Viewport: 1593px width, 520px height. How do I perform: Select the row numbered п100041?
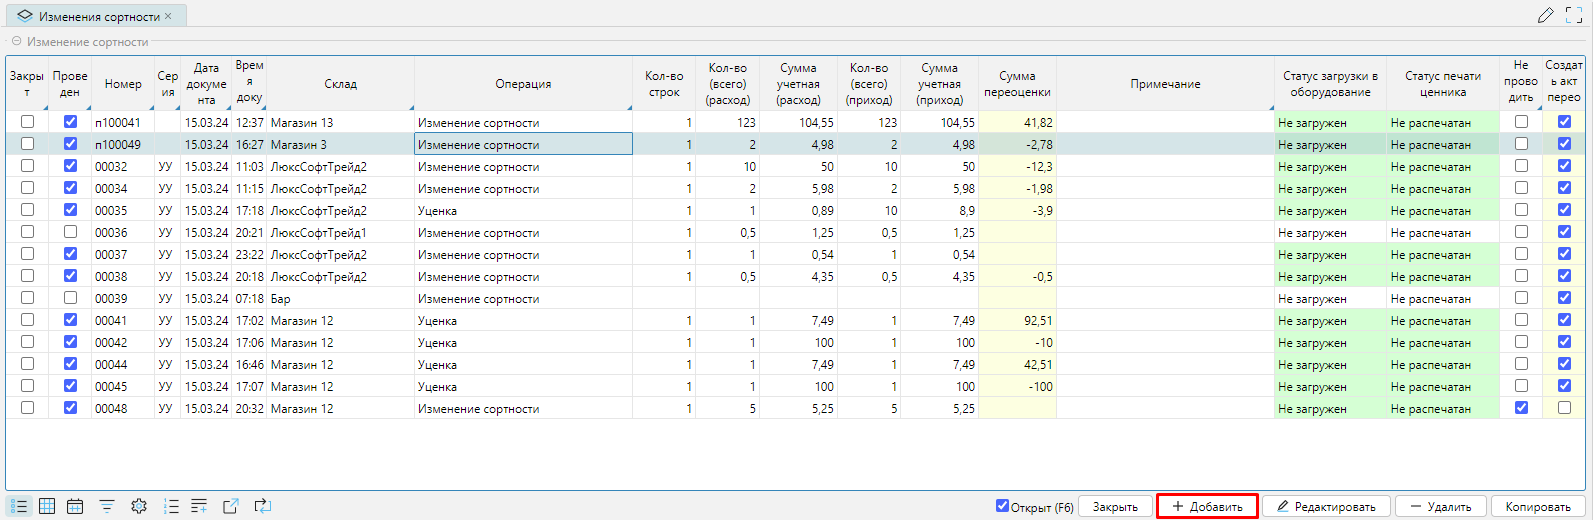pos(118,123)
